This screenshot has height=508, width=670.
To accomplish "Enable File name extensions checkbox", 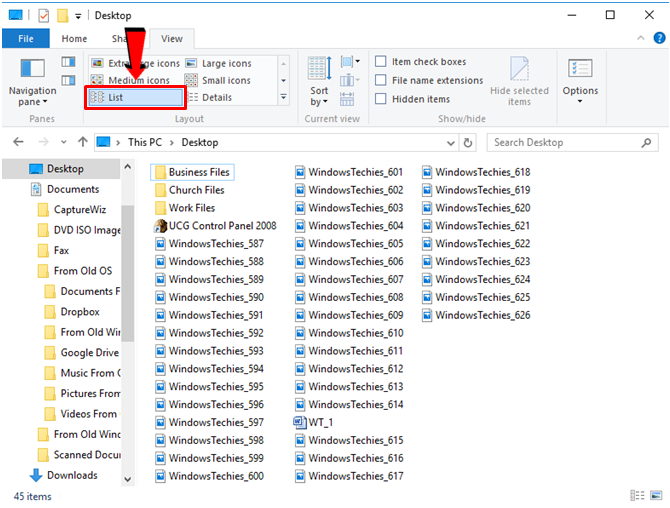I will [x=429, y=80].
